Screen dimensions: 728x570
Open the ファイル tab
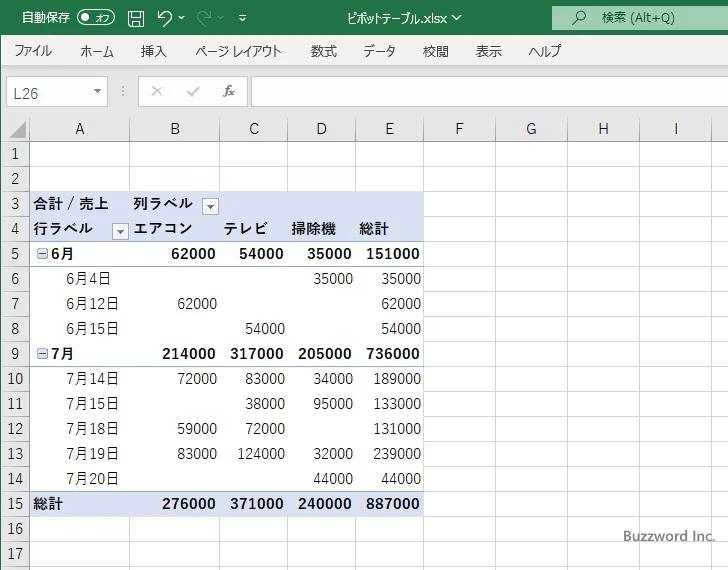pyautogui.click(x=33, y=51)
